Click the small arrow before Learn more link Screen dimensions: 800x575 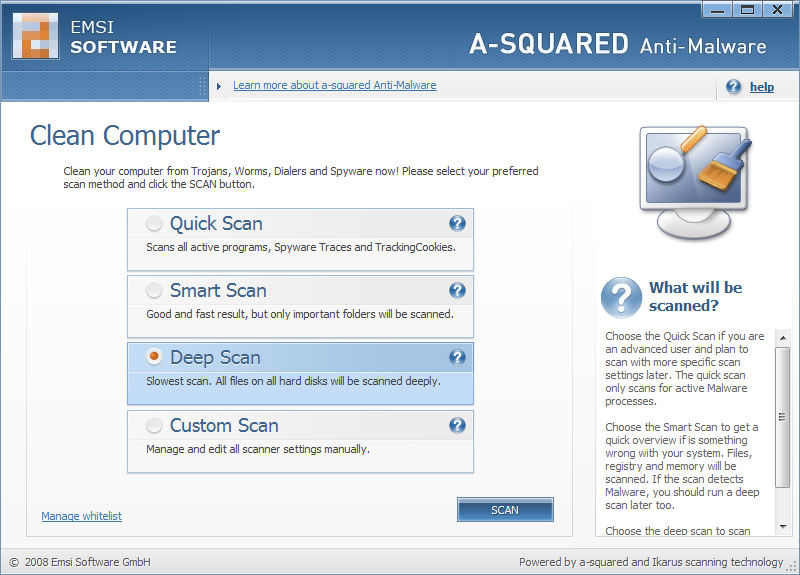coord(219,86)
